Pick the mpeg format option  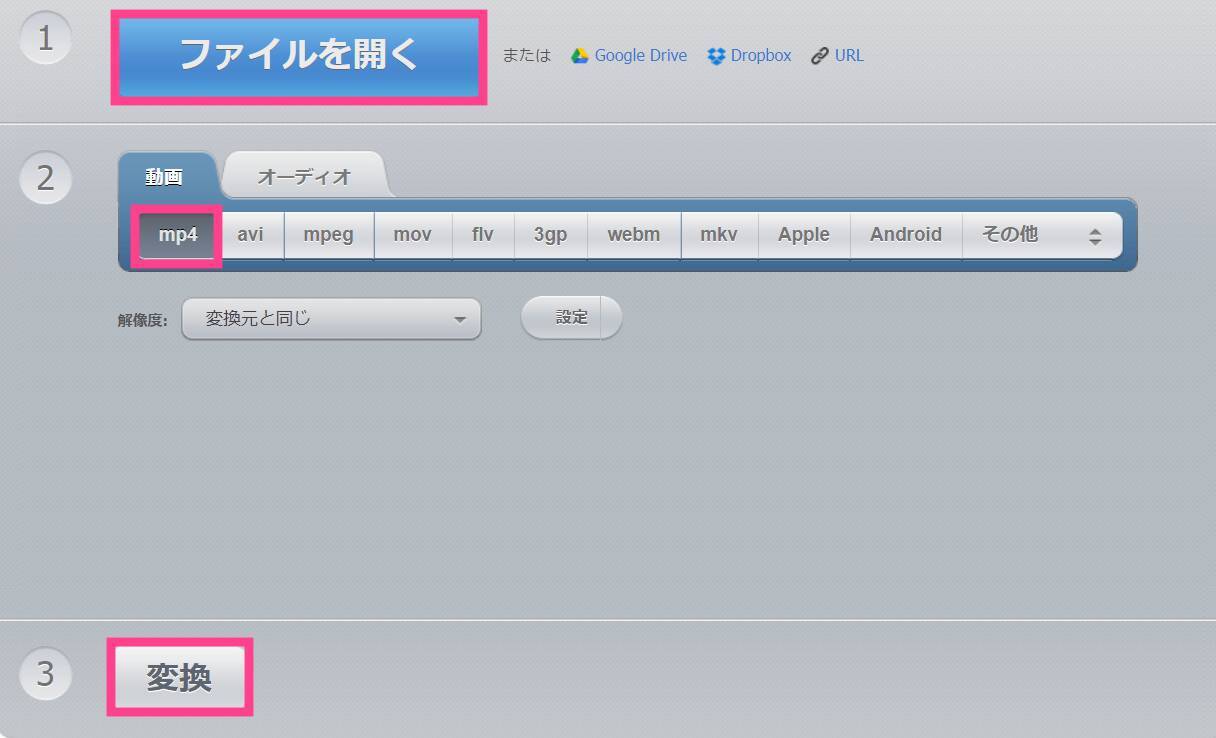pyautogui.click(x=329, y=235)
